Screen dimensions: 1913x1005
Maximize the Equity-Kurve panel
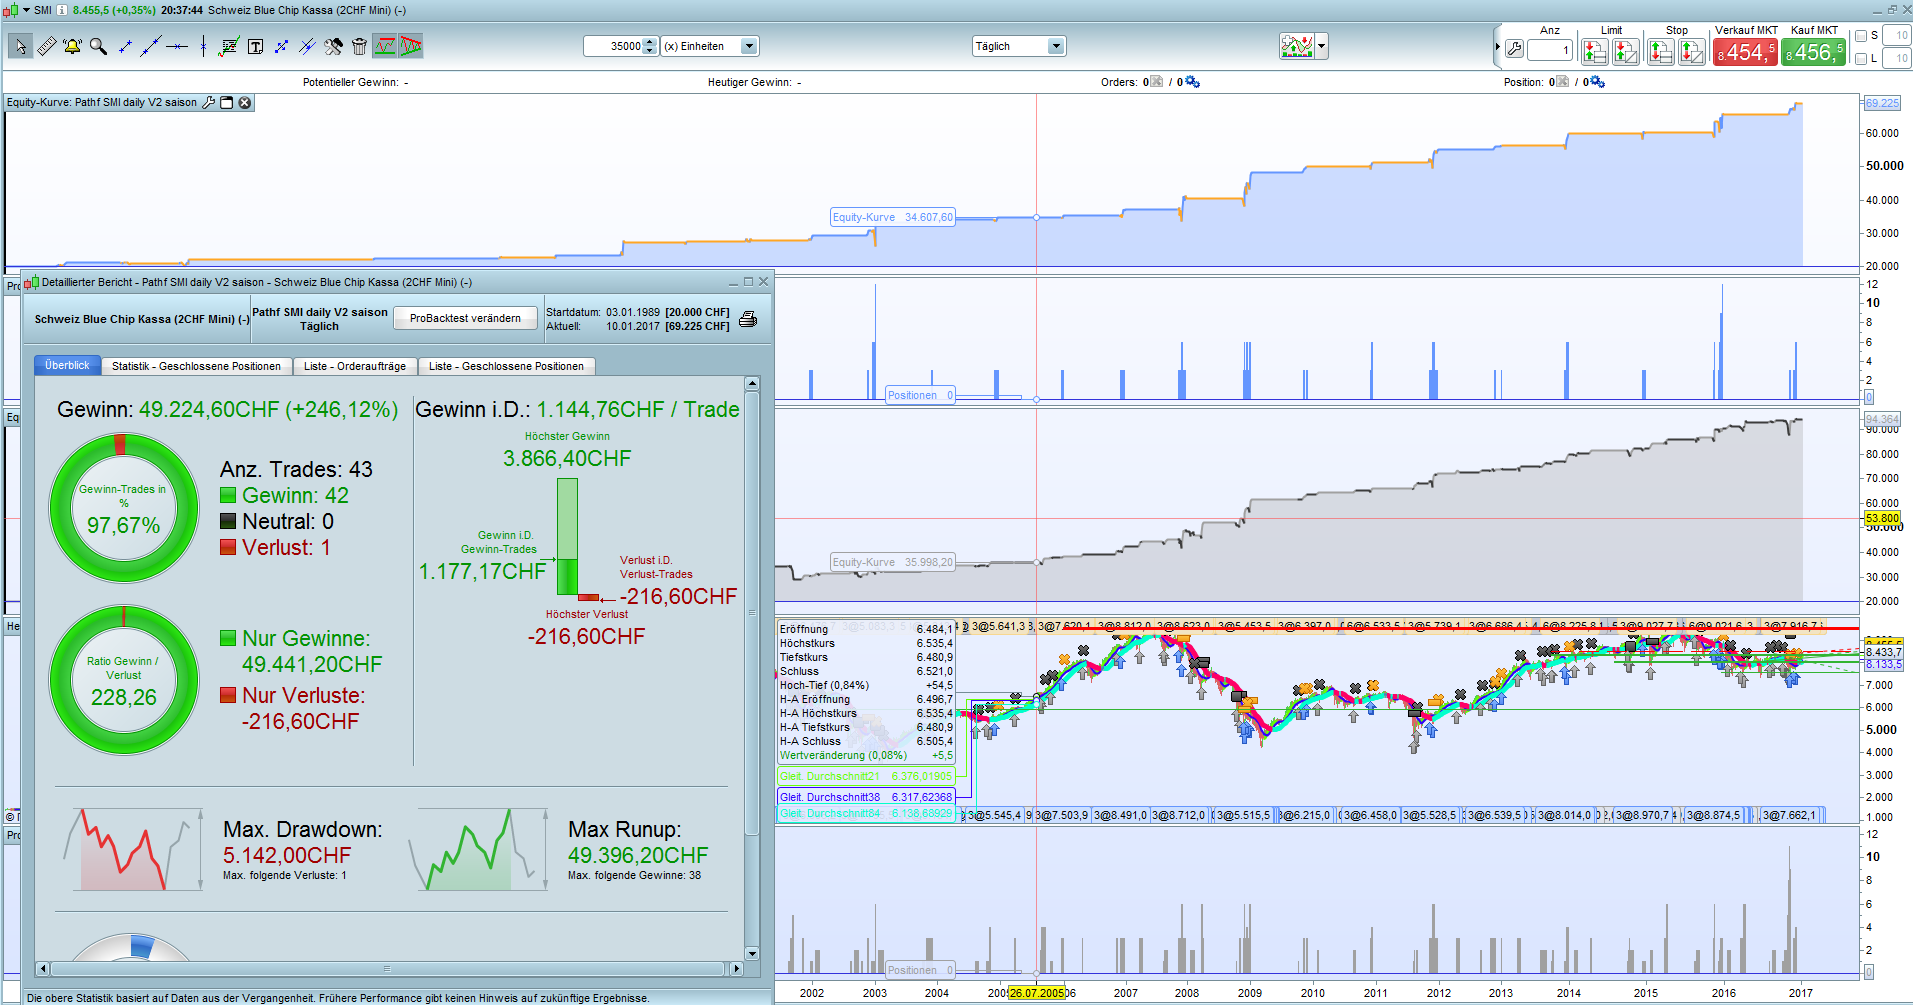pyautogui.click(x=227, y=102)
